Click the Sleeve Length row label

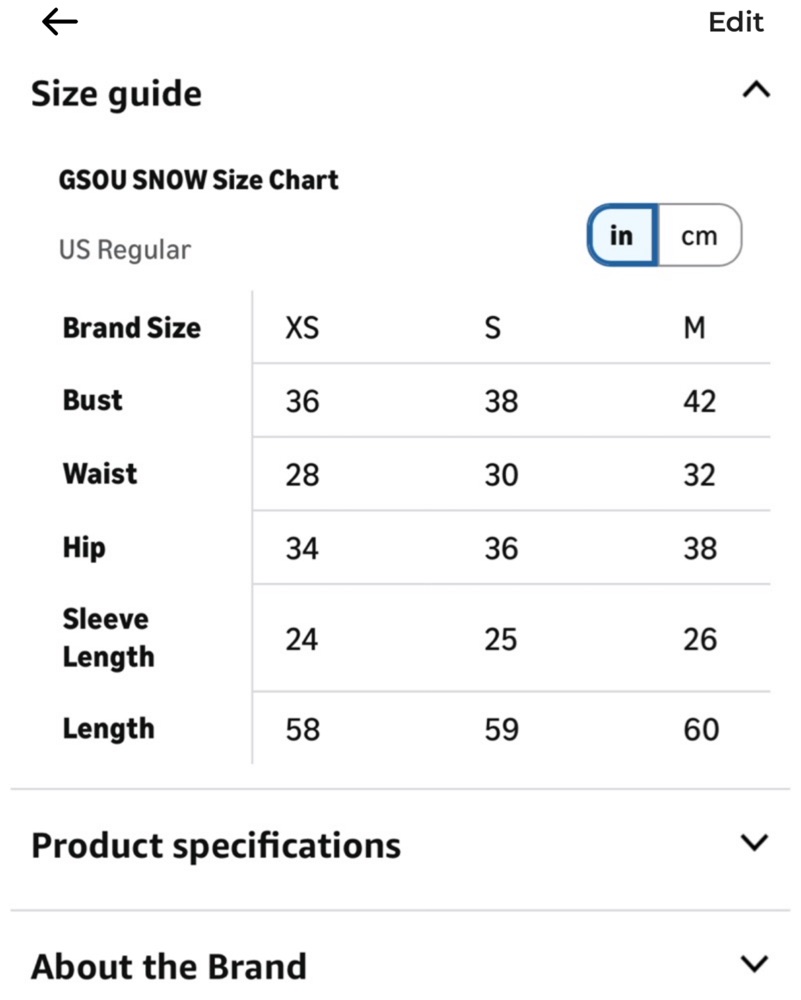coord(108,638)
